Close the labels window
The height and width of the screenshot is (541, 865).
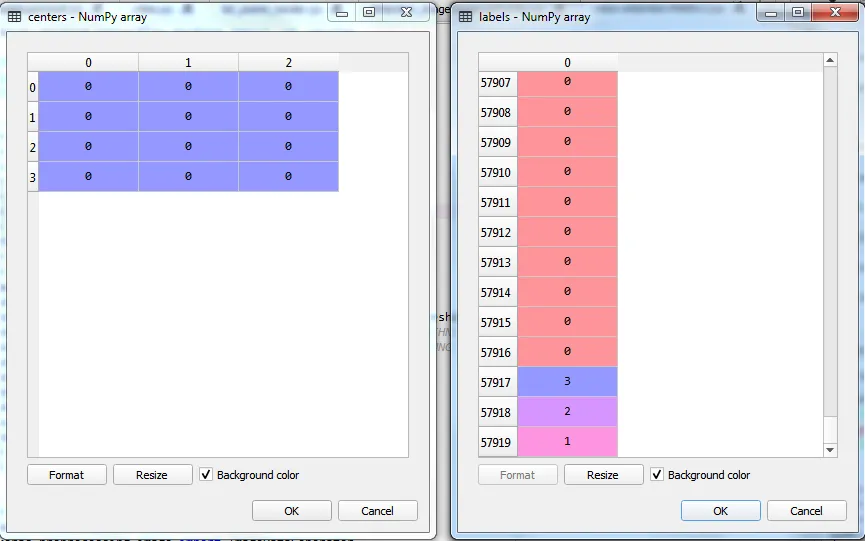point(835,12)
